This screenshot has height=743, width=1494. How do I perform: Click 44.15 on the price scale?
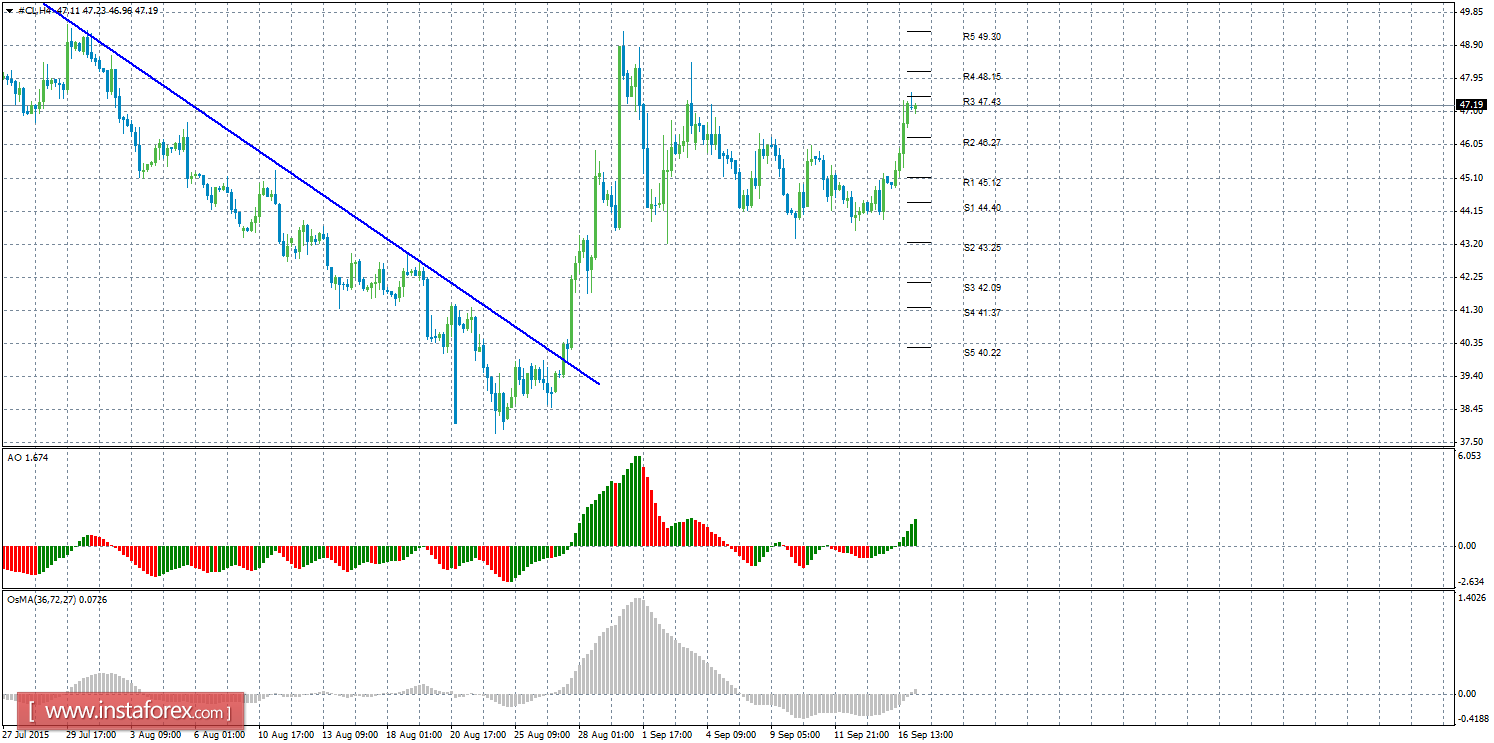tap(1471, 210)
